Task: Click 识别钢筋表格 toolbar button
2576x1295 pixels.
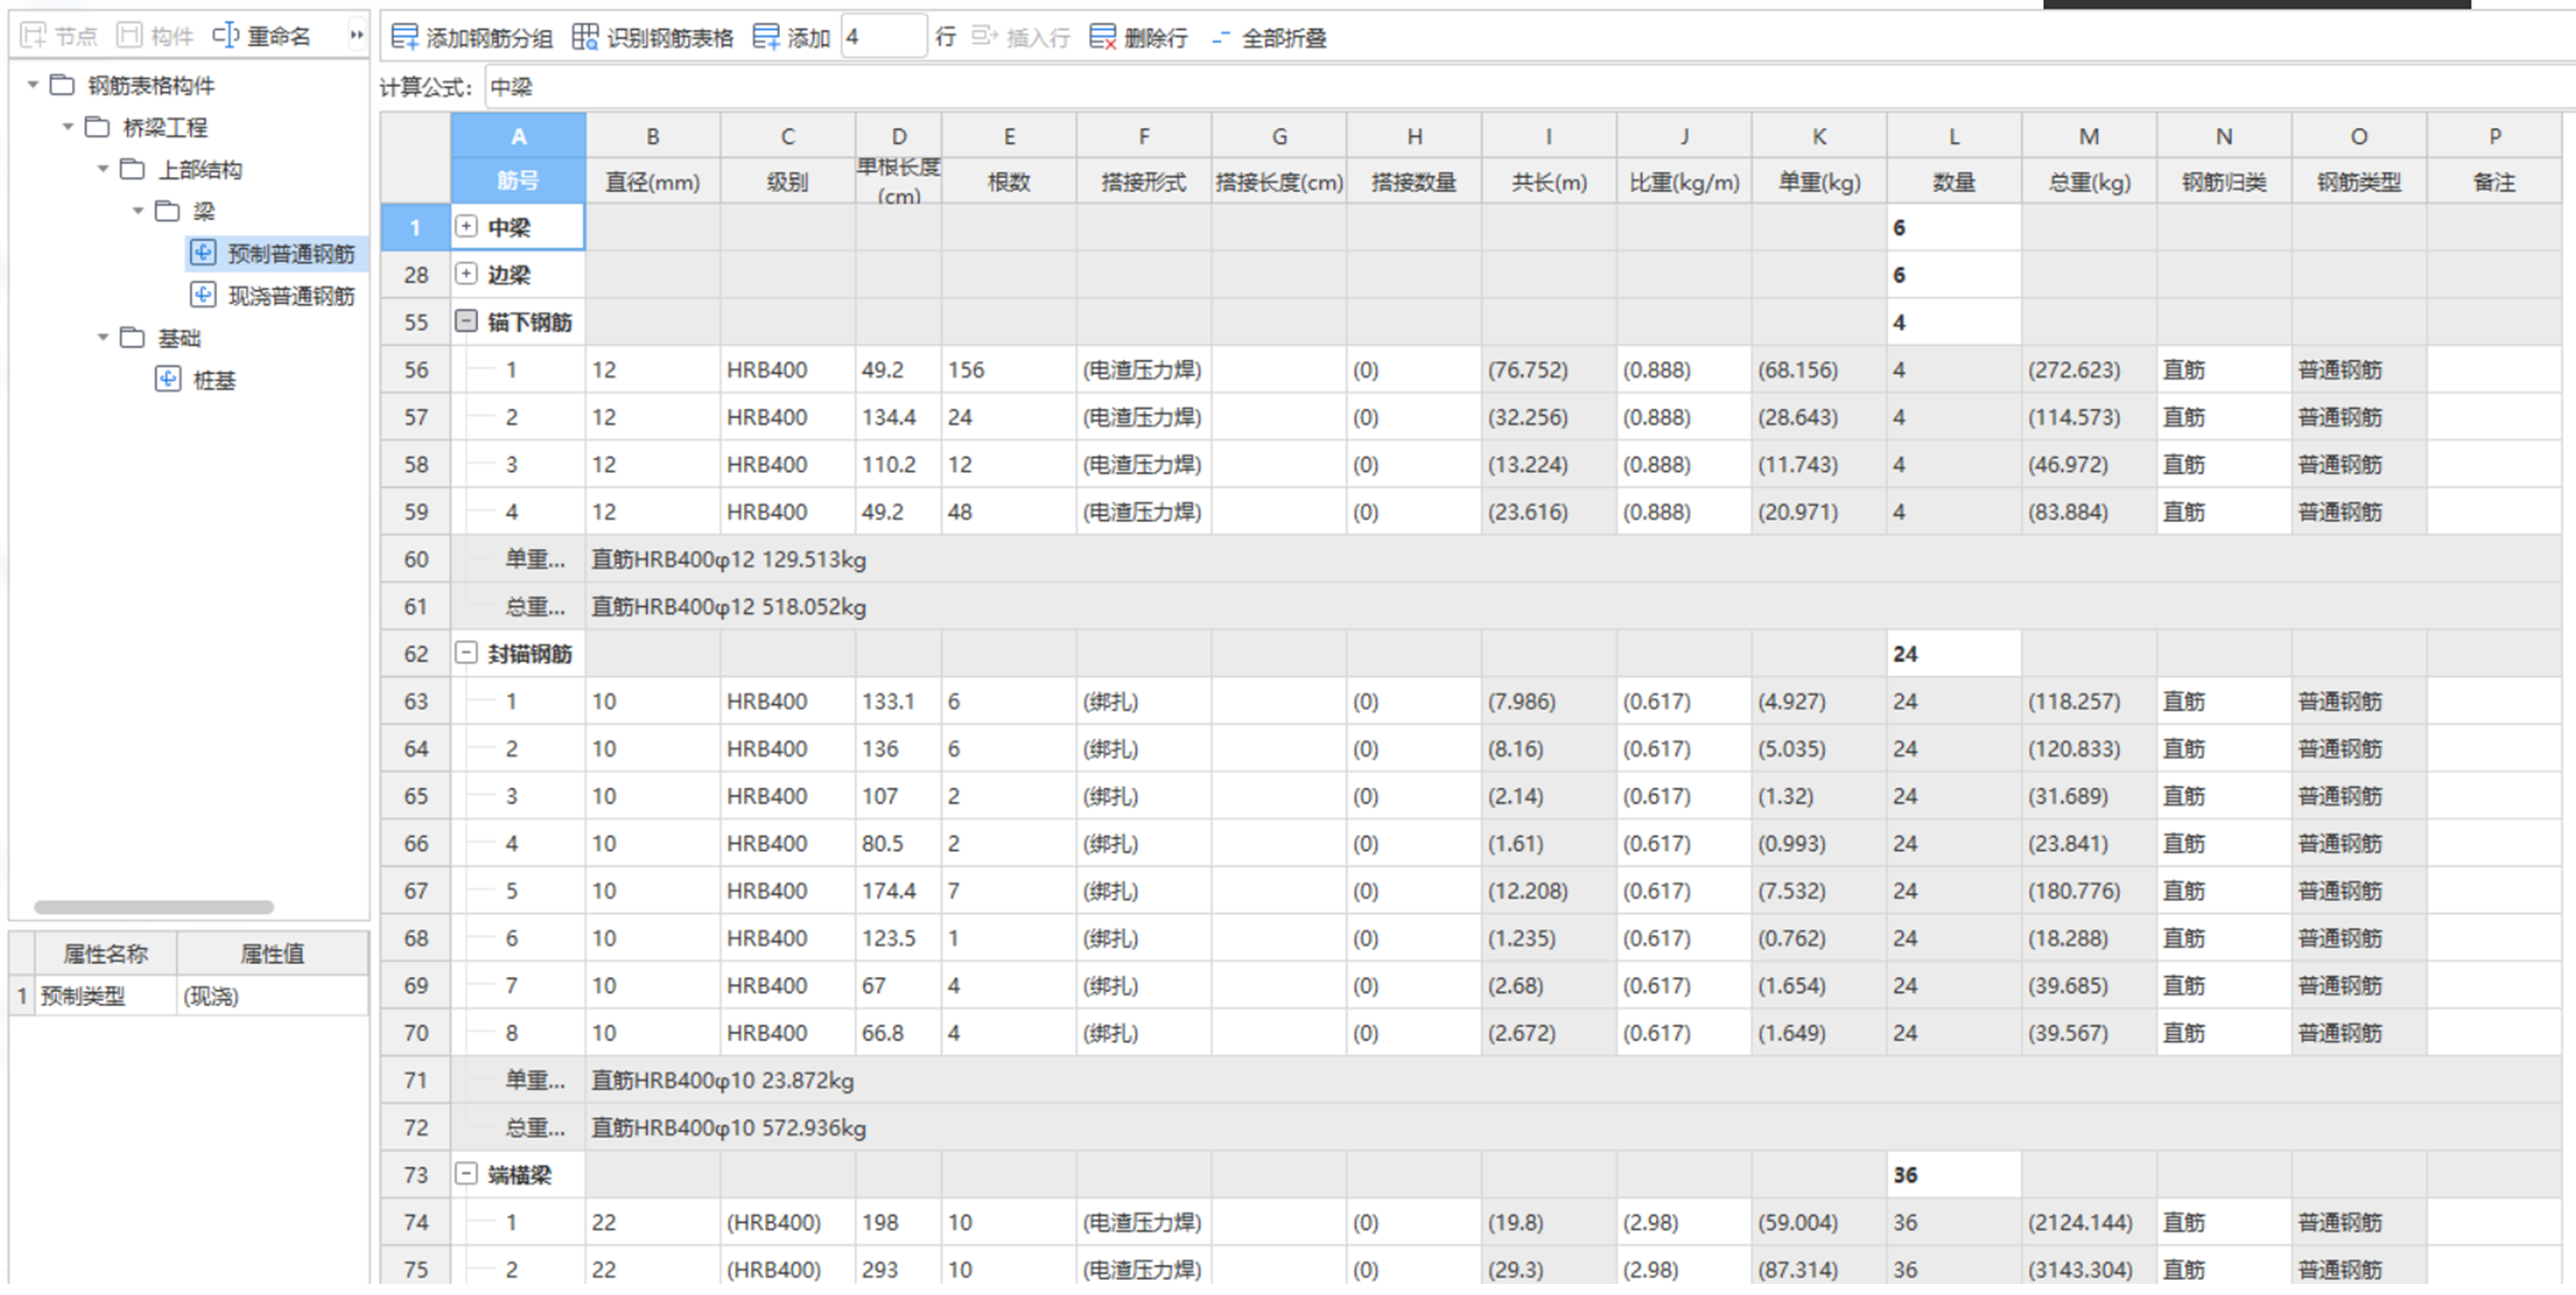Action: tap(652, 37)
